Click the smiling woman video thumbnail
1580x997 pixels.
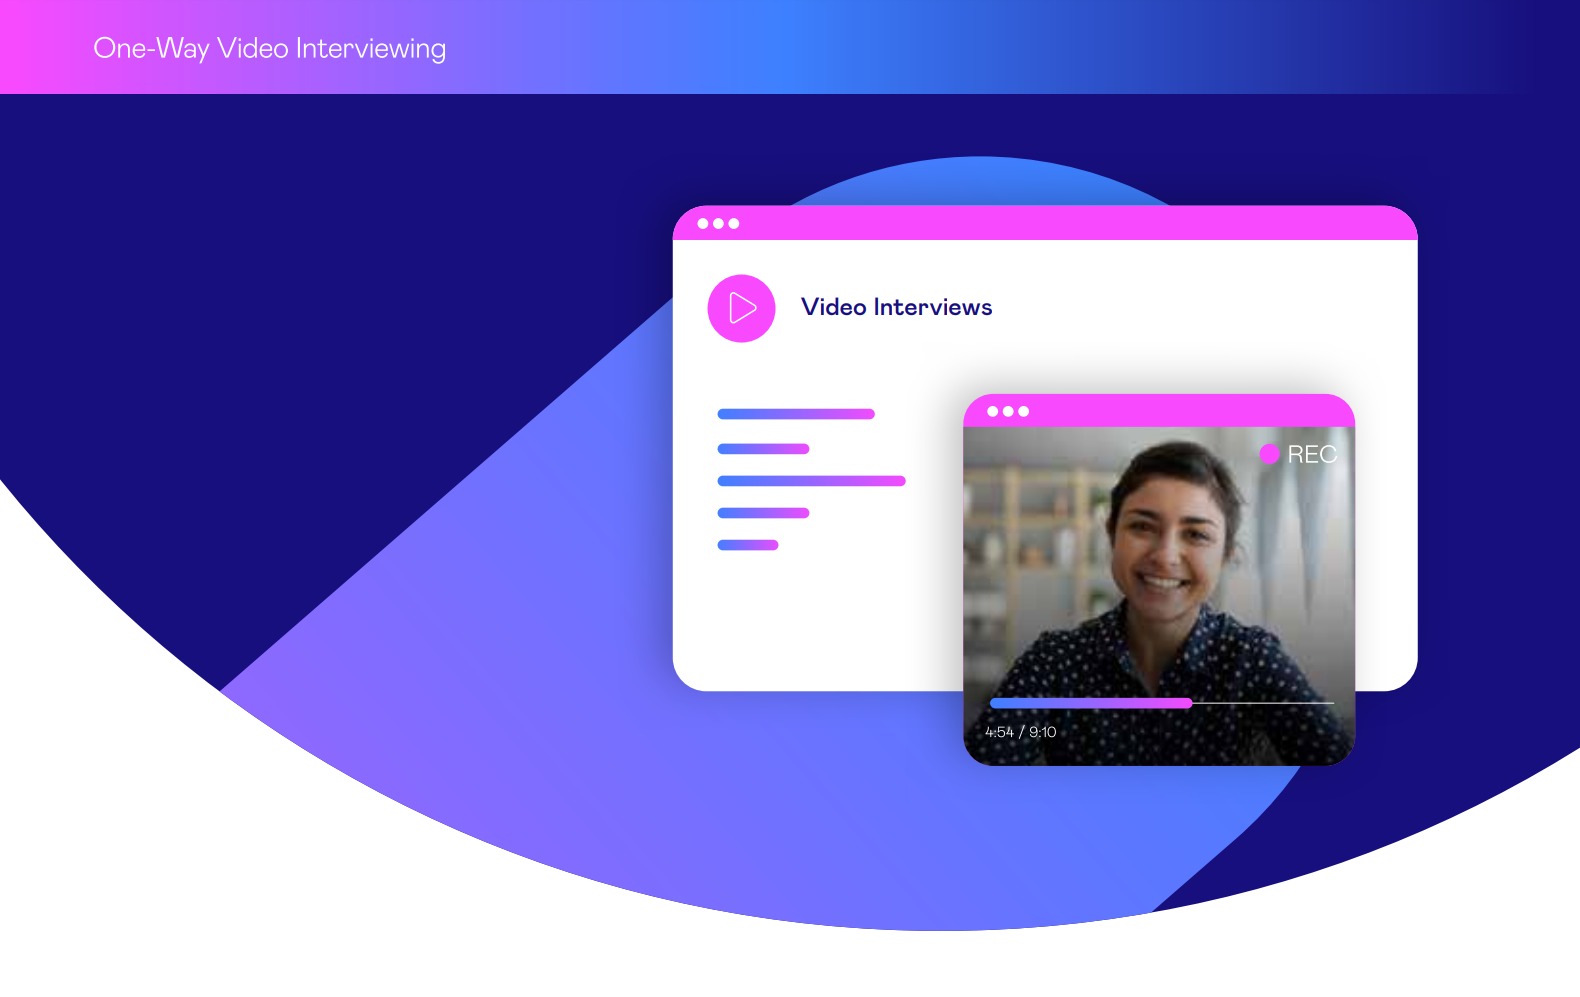pyautogui.click(x=1159, y=596)
